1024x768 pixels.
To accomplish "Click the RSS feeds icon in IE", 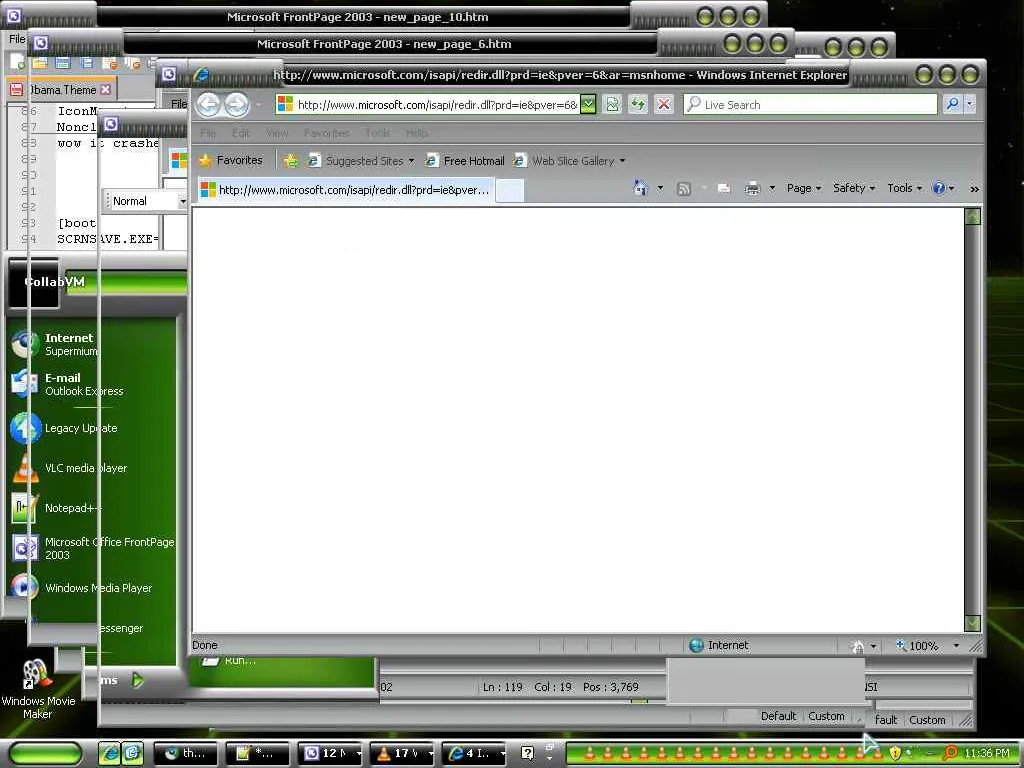I will 684,189.
